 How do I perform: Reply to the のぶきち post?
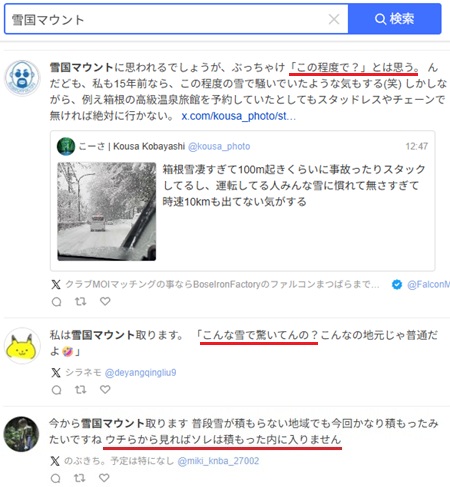pyautogui.click(x=56, y=478)
